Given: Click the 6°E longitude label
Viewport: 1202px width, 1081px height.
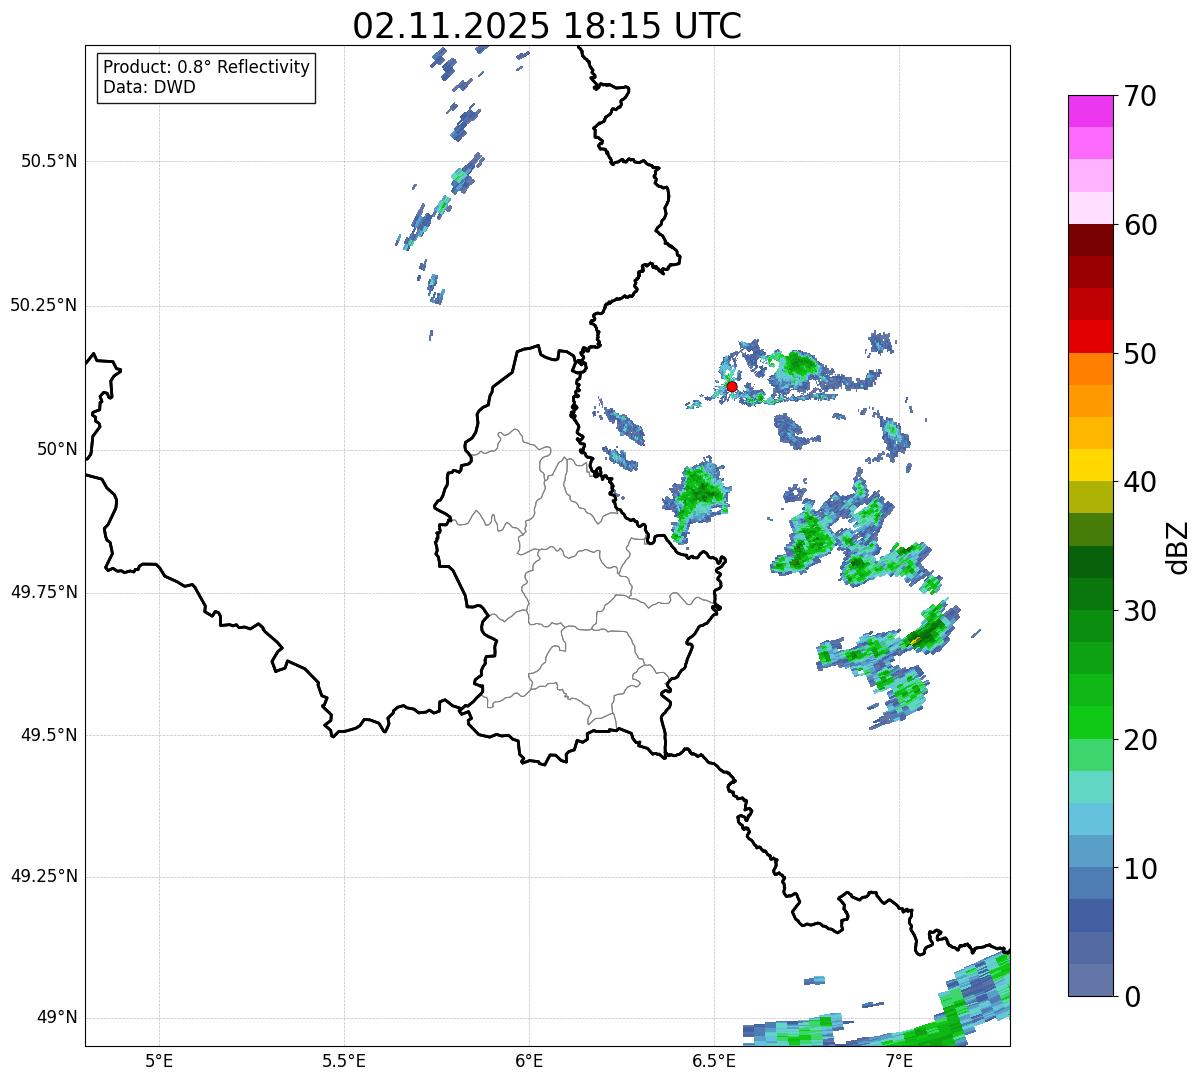Looking at the screenshot, I should coord(529,1061).
